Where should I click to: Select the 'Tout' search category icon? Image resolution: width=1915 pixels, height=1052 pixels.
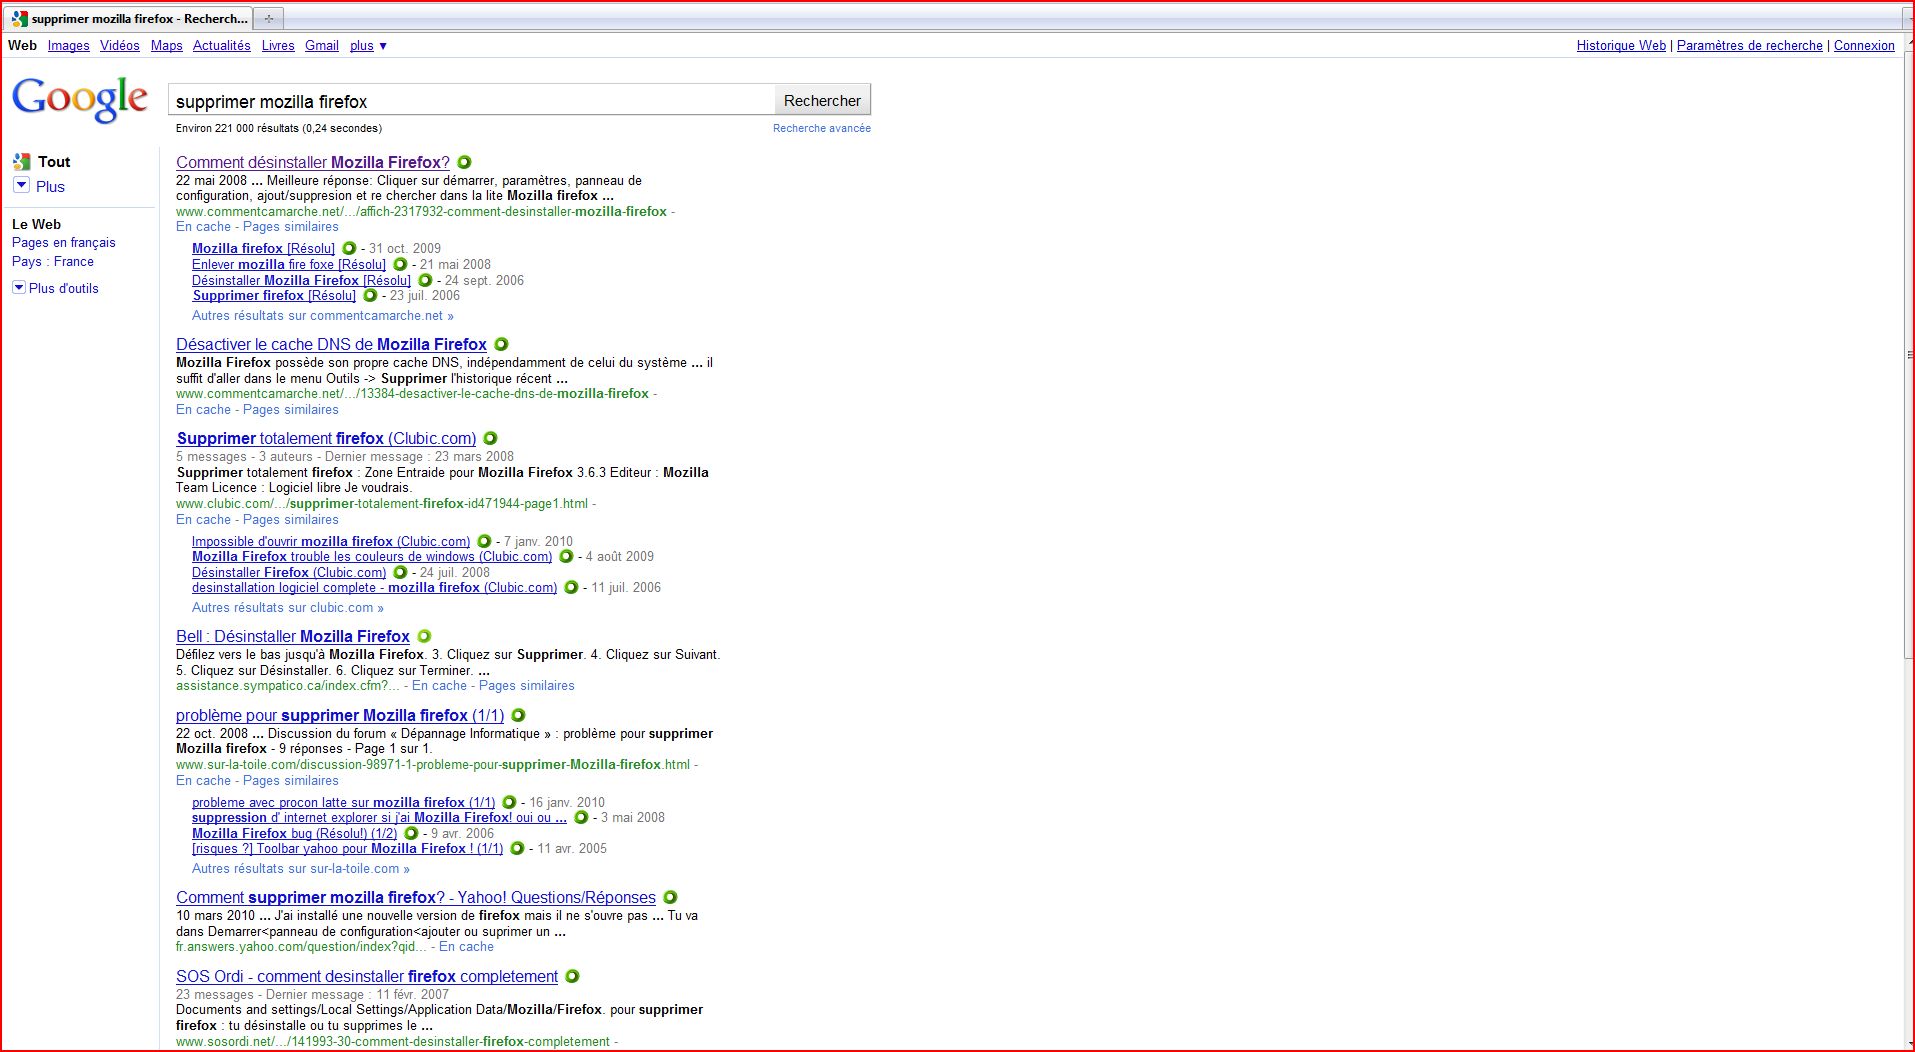22,161
